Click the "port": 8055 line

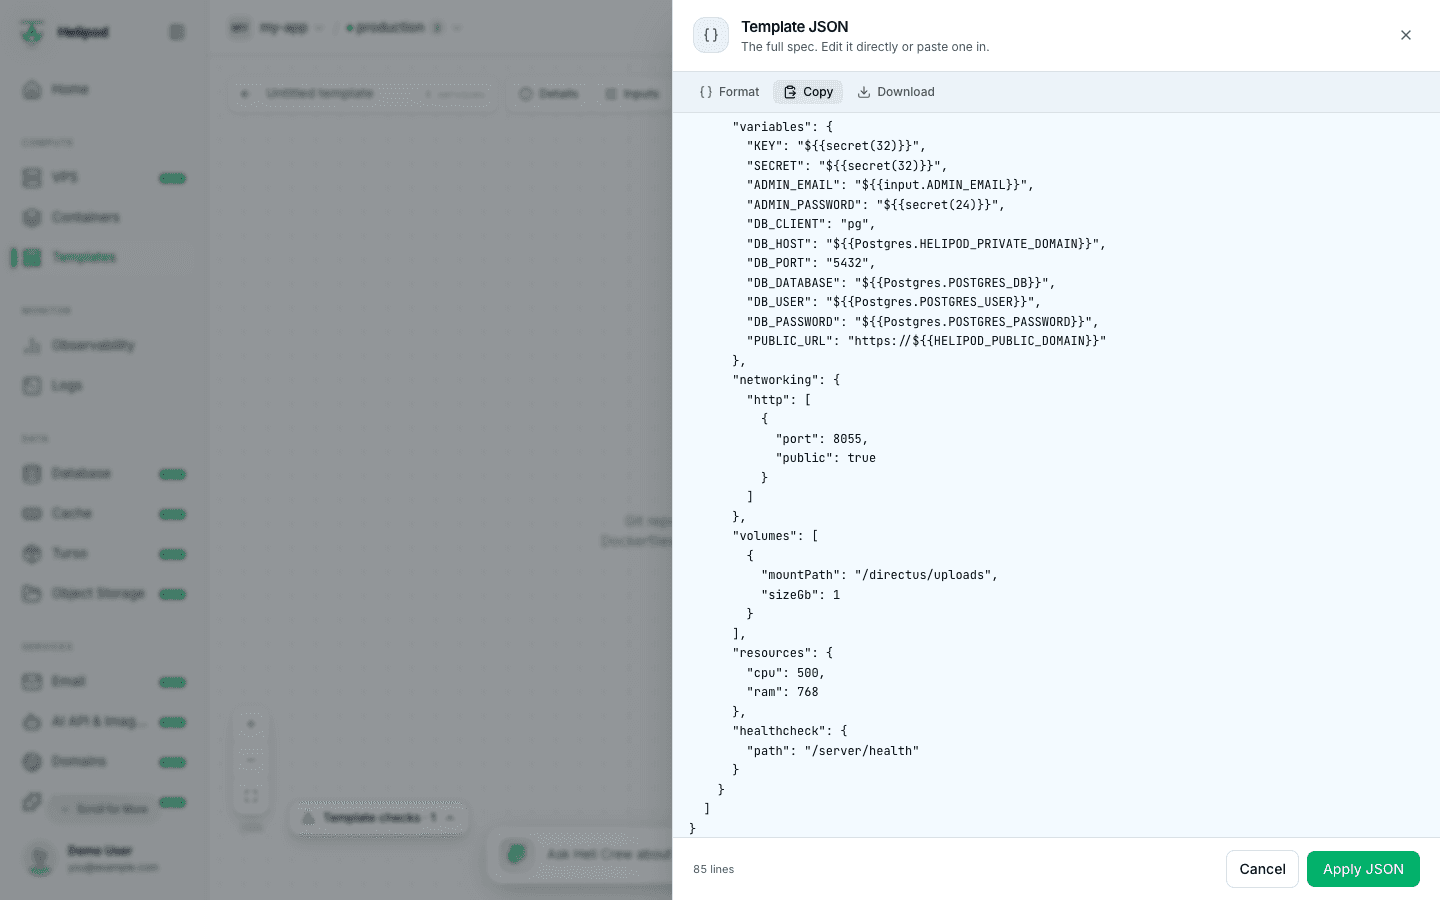822,439
